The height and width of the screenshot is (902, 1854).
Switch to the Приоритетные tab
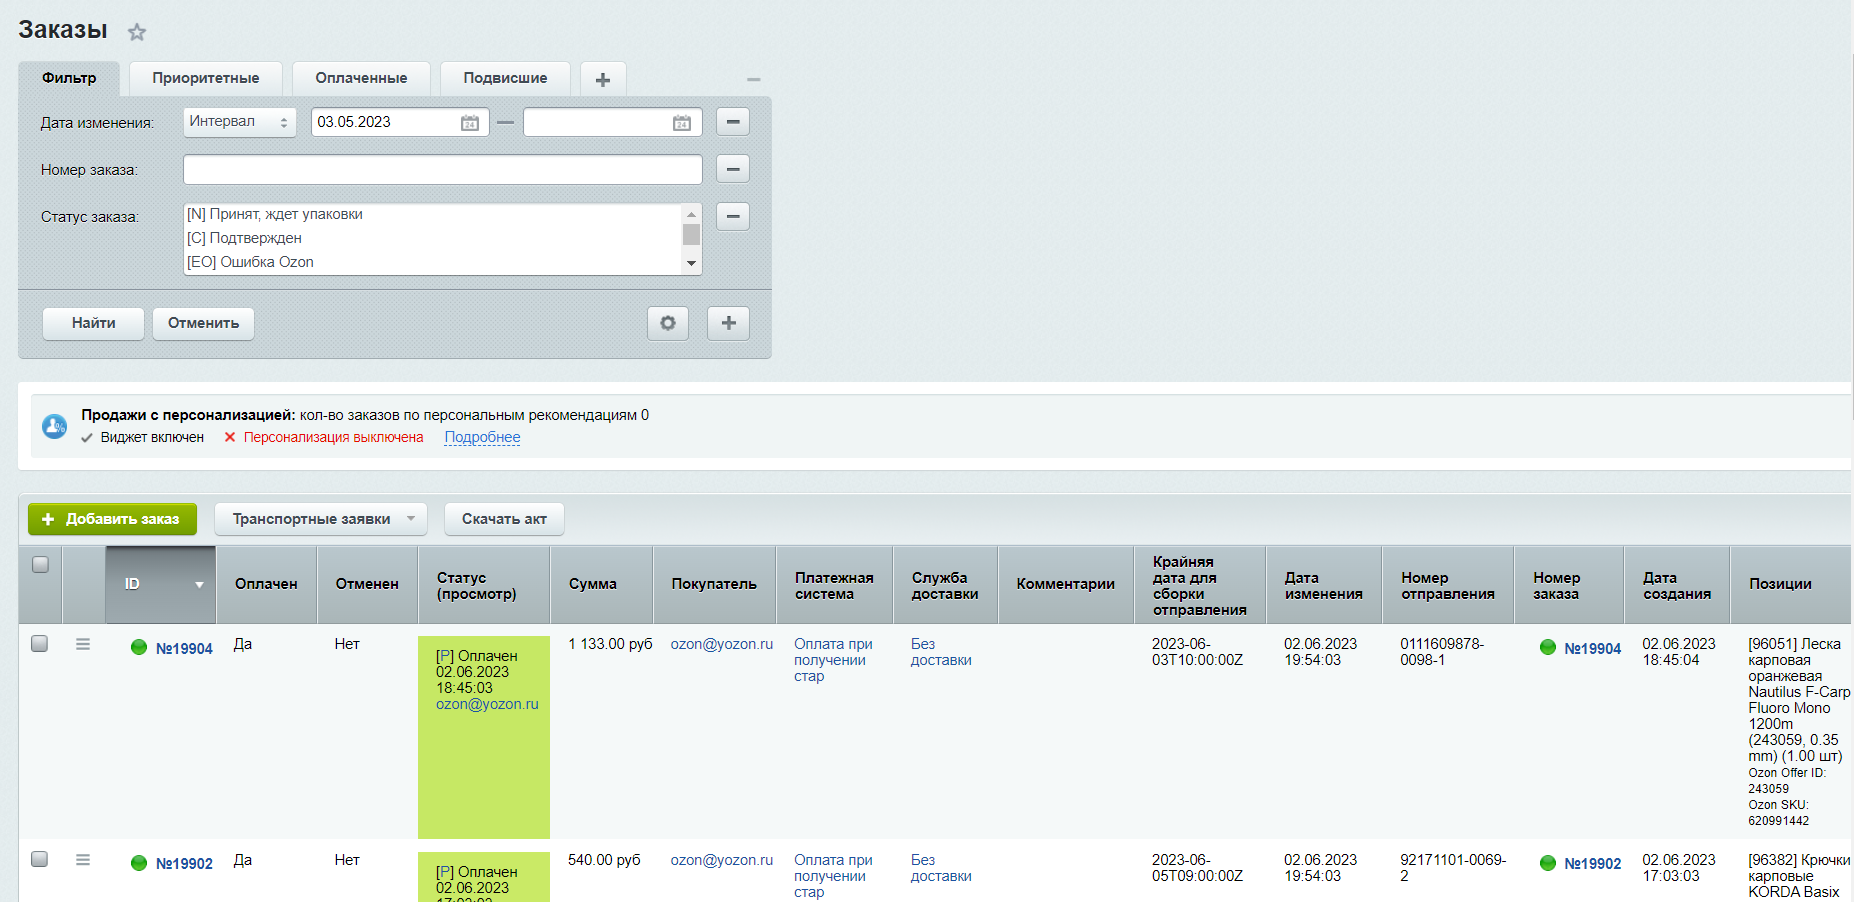pyautogui.click(x=206, y=78)
